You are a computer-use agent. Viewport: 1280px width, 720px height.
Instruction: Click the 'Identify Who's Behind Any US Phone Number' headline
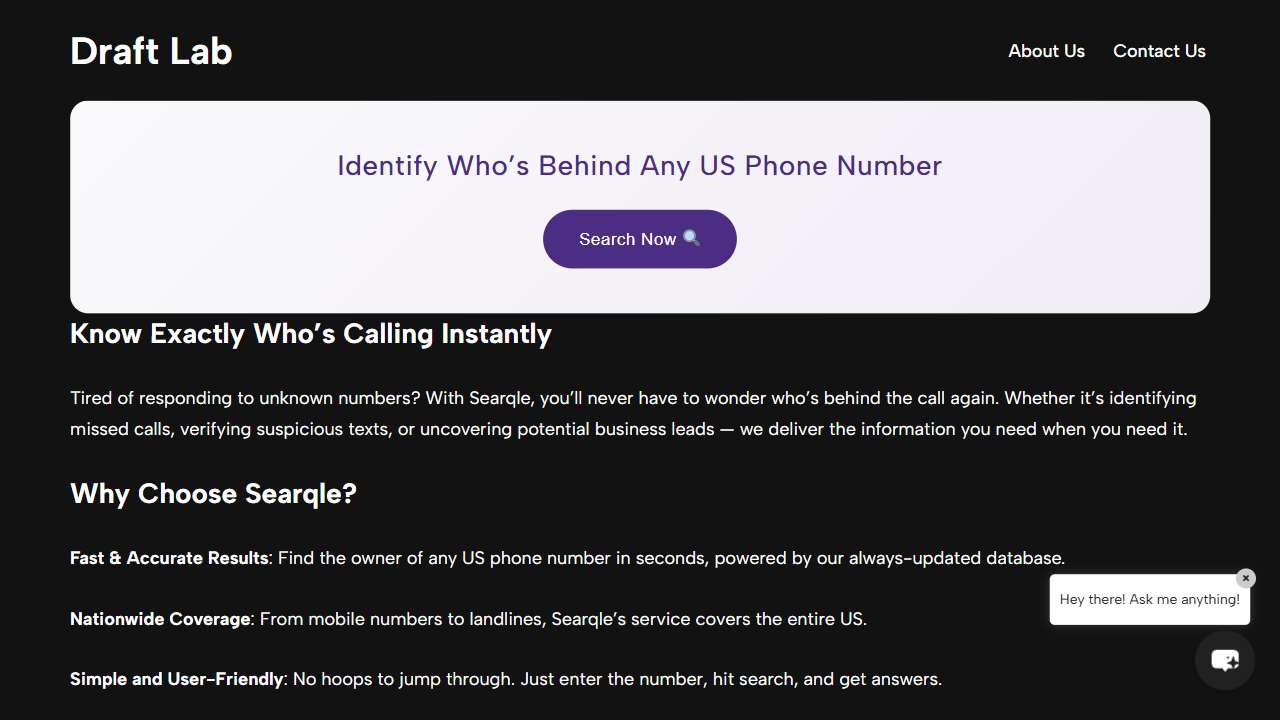click(x=640, y=165)
